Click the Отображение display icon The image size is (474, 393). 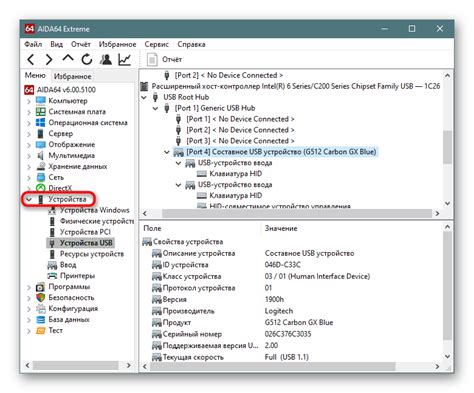[40, 145]
